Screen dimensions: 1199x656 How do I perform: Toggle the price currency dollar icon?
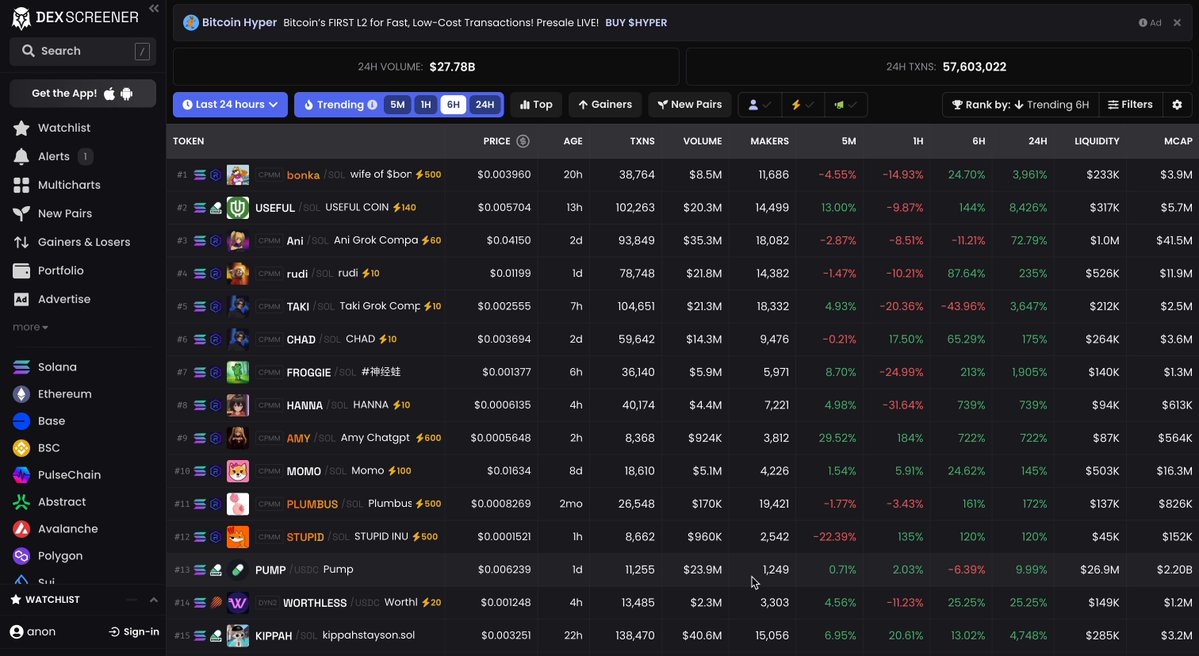click(x=523, y=141)
